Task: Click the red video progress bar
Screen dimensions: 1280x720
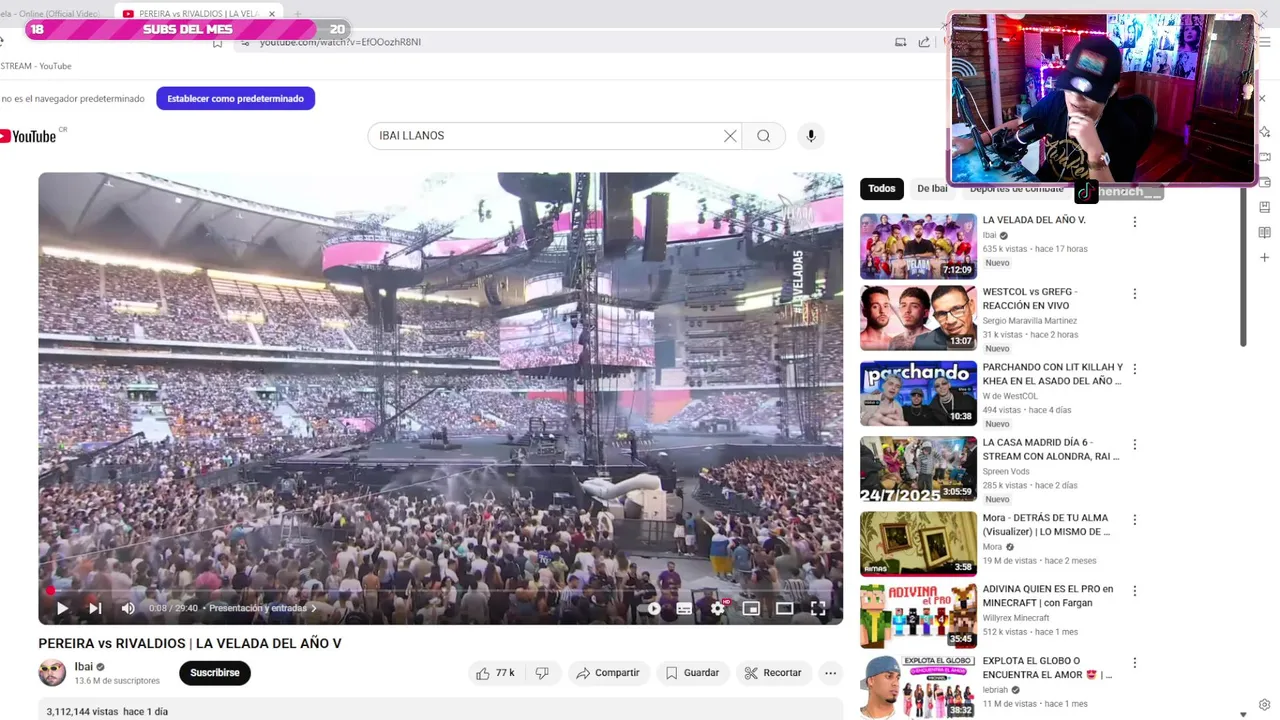Action: tap(440, 590)
